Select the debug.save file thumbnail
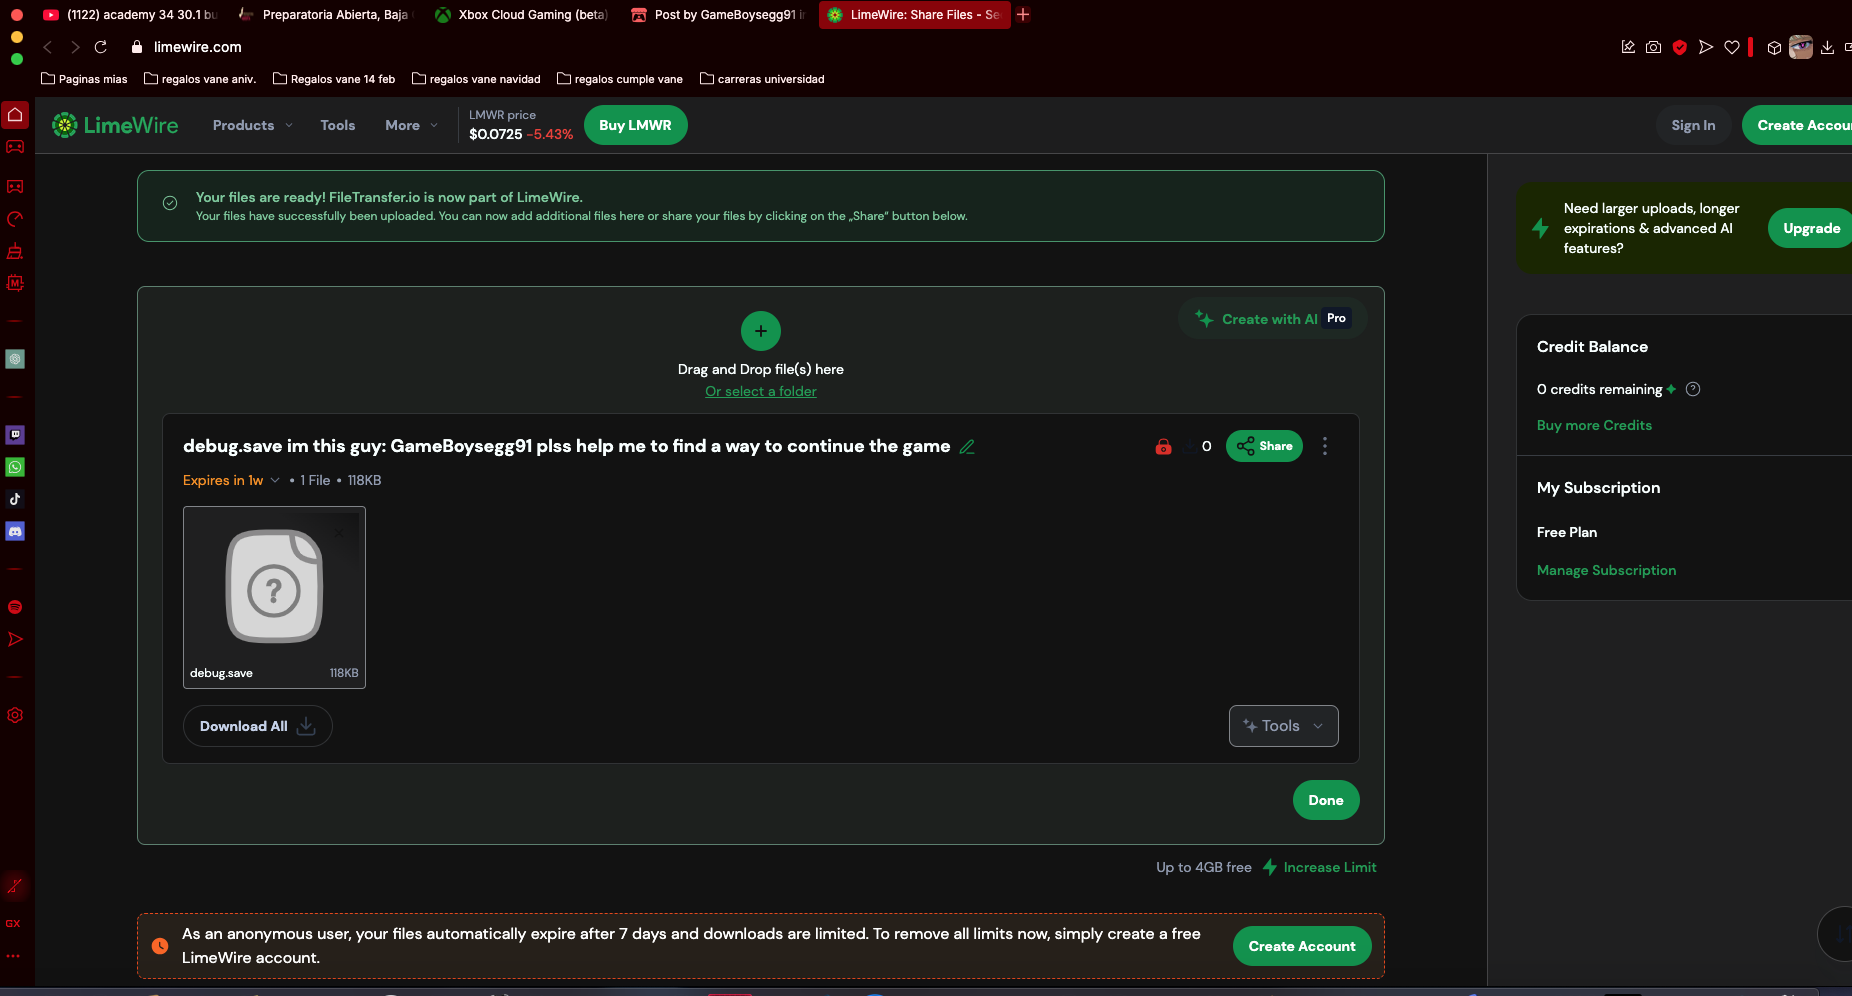The image size is (1852, 996). [274, 596]
